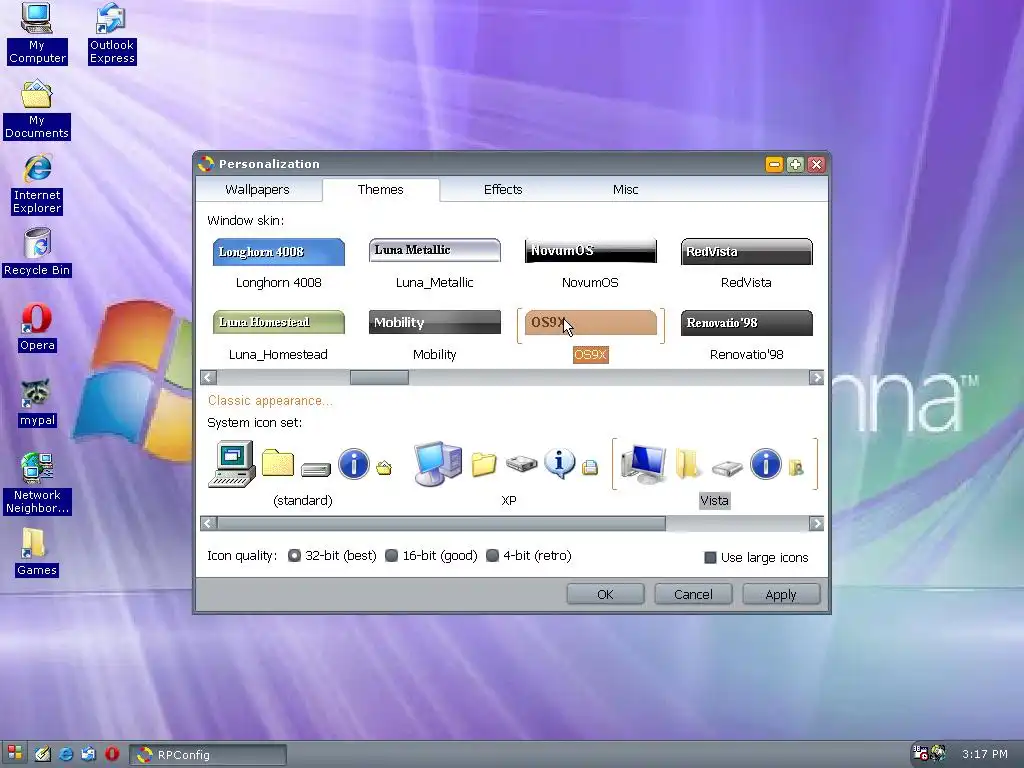Choose the RedVista window skin
The width and height of the screenshot is (1024, 768).
click(x=746, y=264)
